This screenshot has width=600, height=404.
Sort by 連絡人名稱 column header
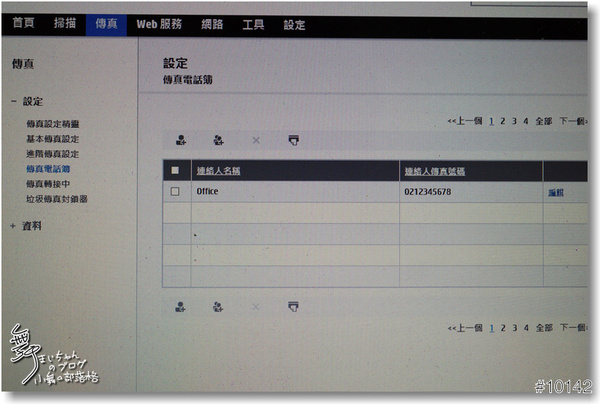click(x=218, y=171)
